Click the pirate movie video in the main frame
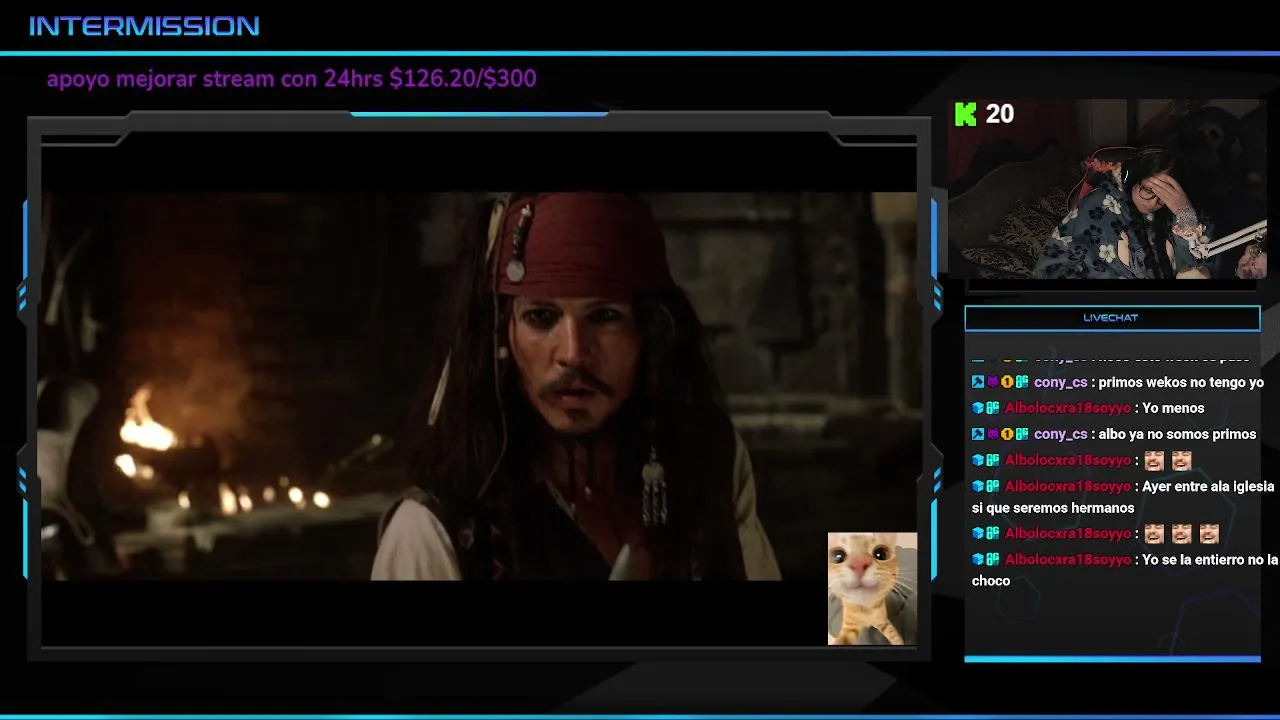1280x720 pixels. point(478,386)
